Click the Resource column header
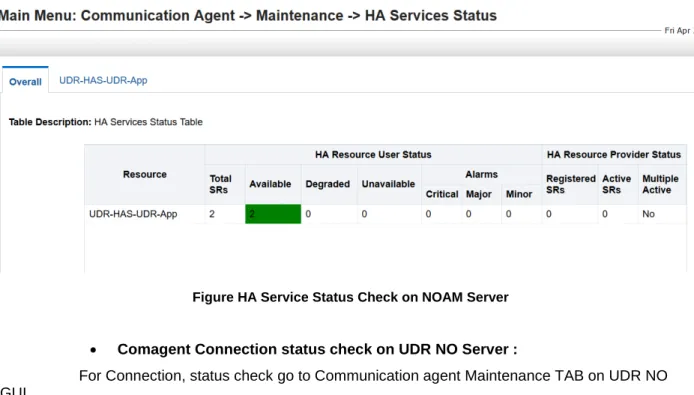This screenshot has width=694, height=395. pyautogui.click(x=145, y=174)
